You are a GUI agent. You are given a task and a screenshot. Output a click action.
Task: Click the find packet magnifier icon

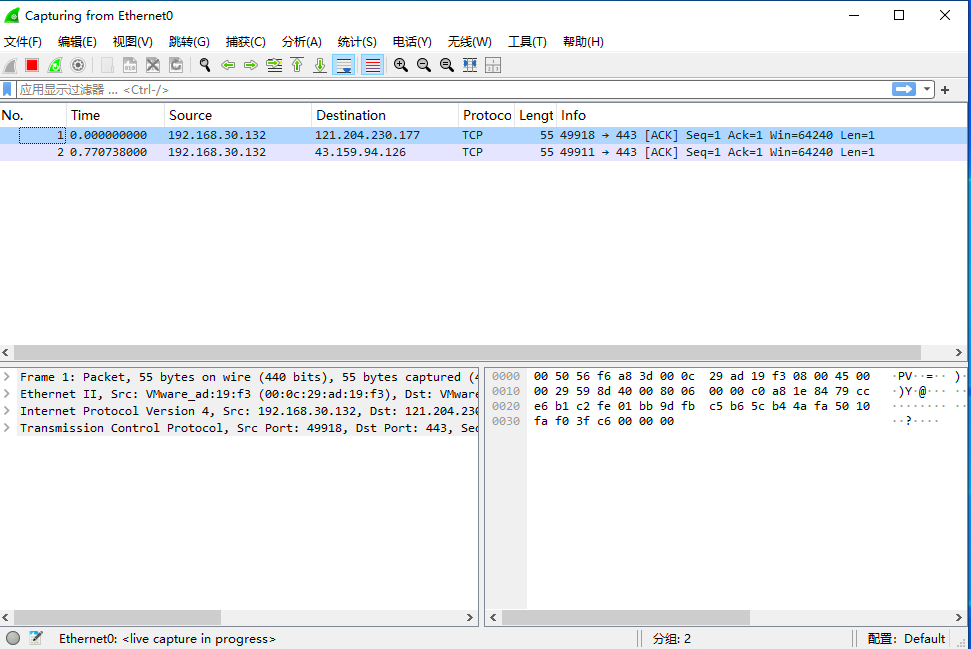click(x=205, y=65)
